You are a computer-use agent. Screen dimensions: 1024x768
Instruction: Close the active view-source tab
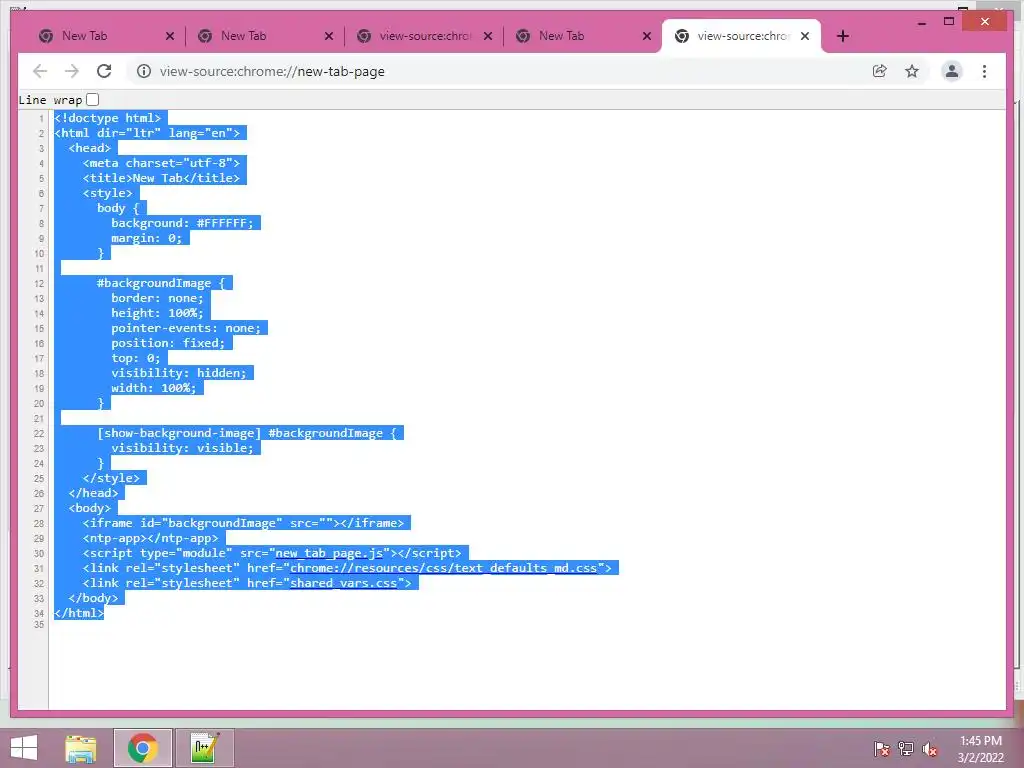pos(805,36)
